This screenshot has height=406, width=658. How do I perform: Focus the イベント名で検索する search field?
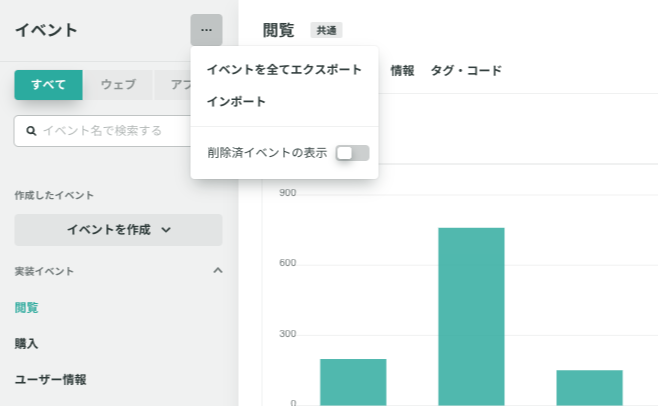[x=102, y=131]
